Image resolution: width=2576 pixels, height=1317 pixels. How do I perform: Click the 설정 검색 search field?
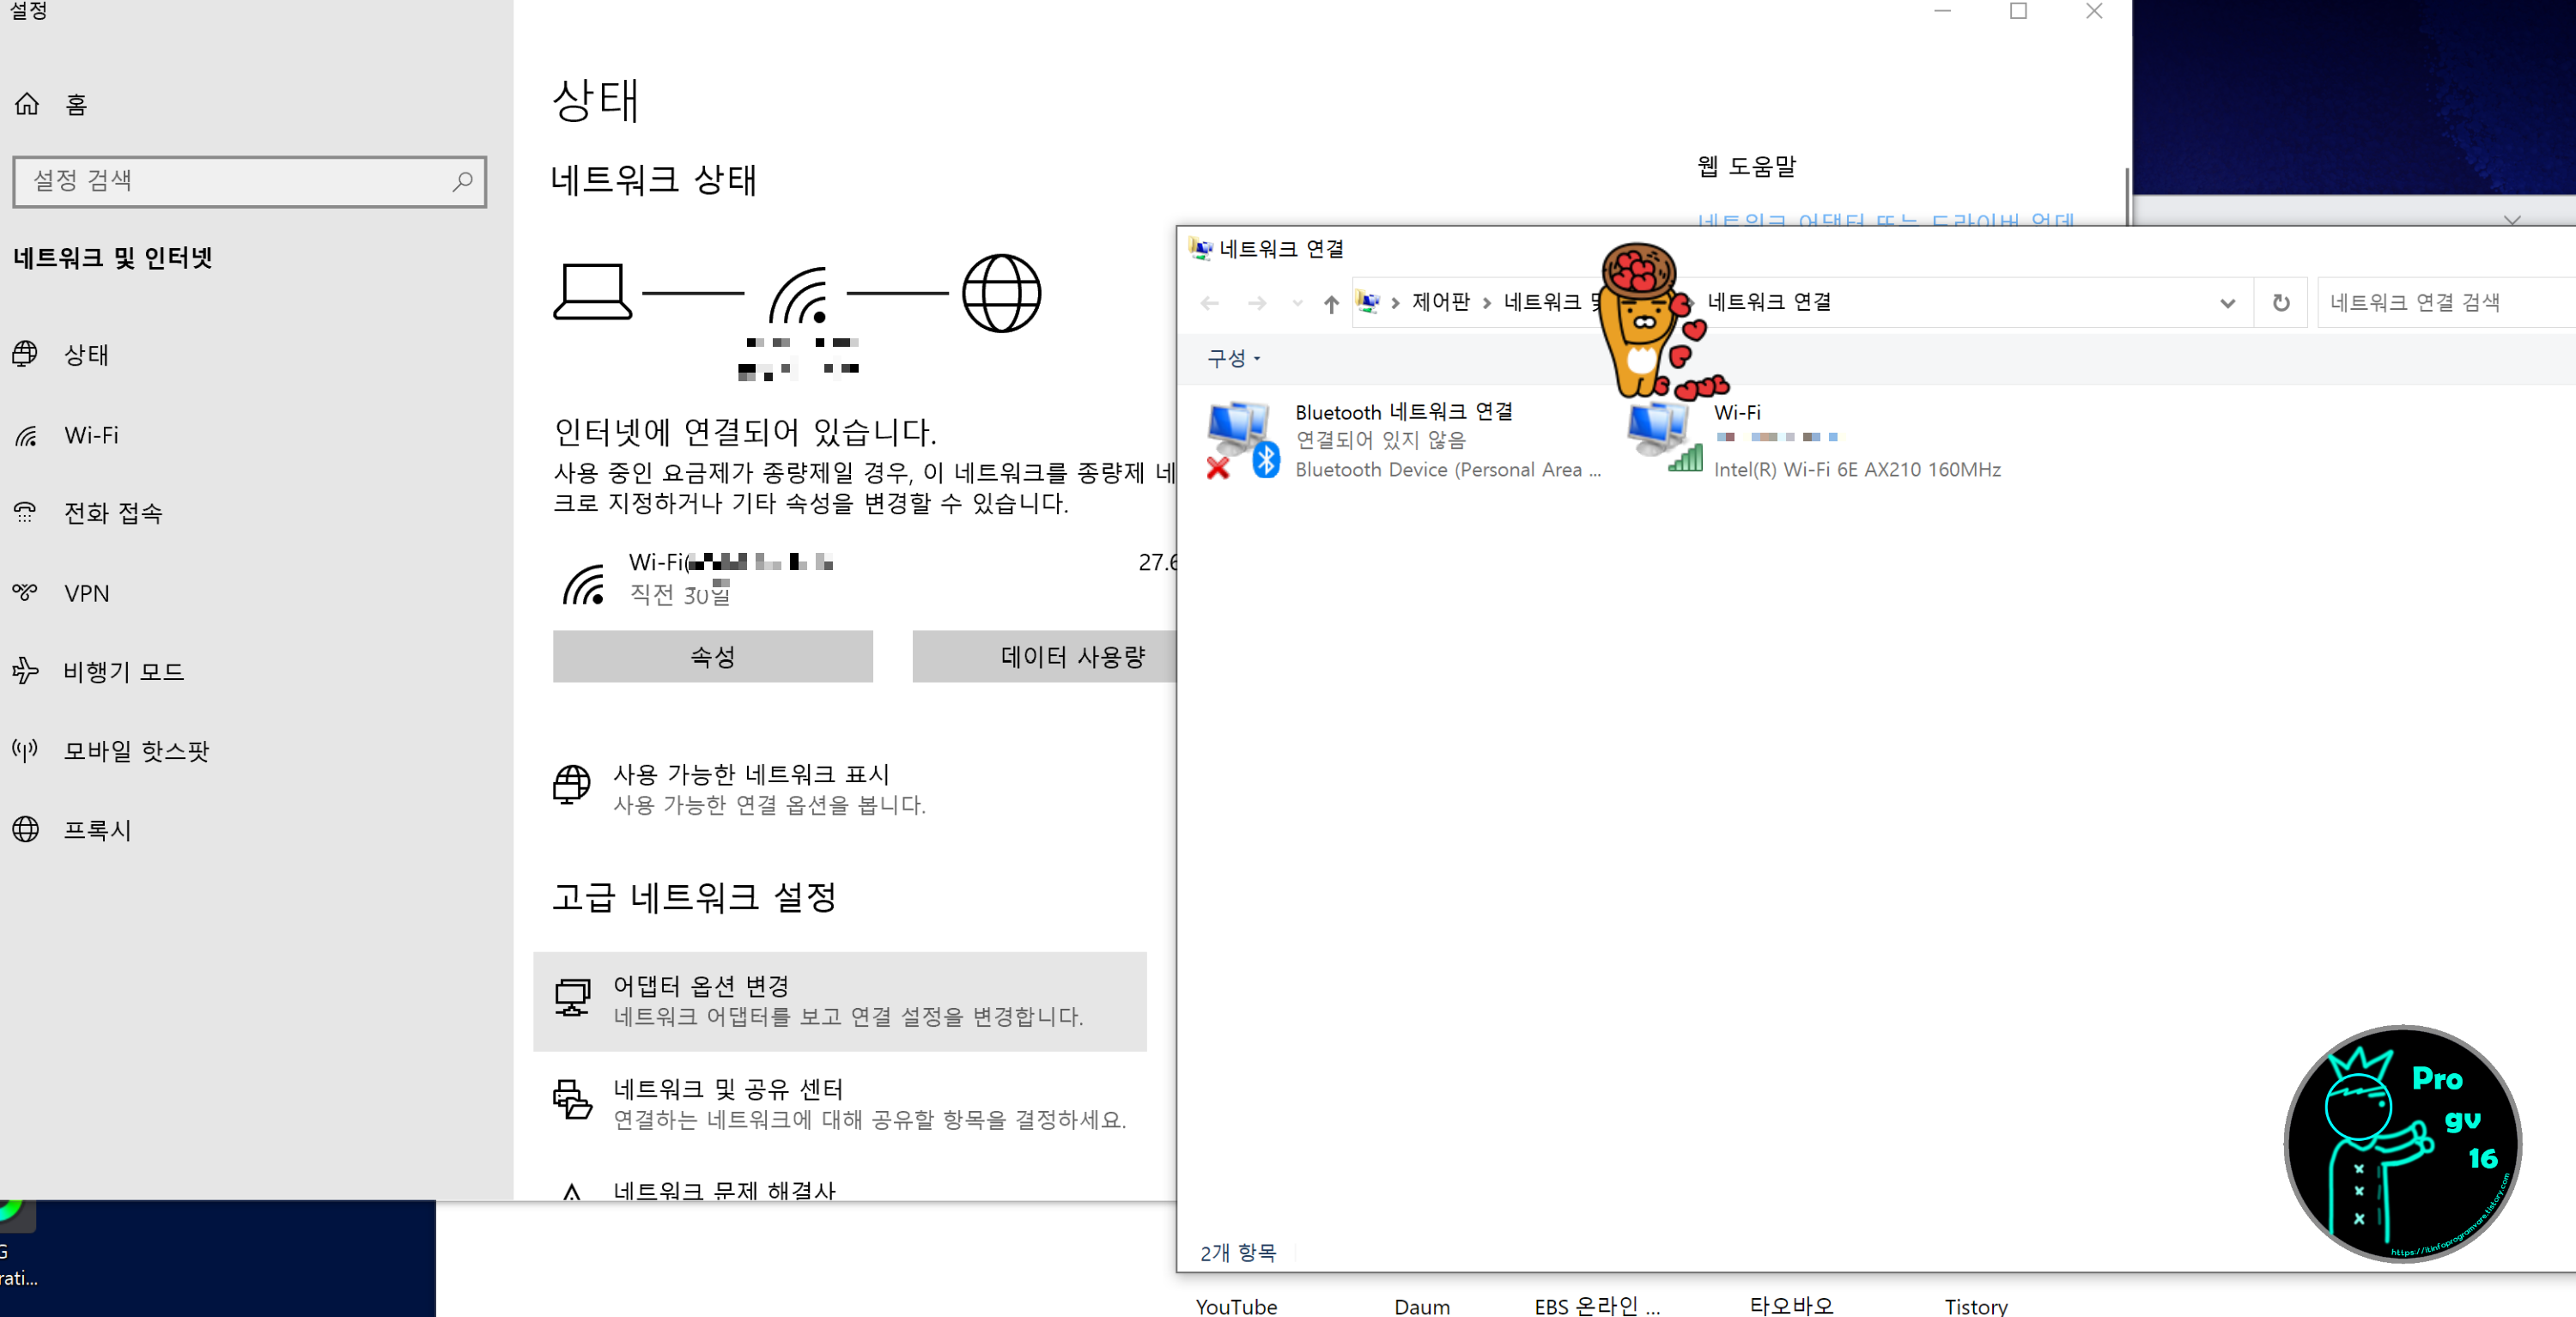point(240,181)
